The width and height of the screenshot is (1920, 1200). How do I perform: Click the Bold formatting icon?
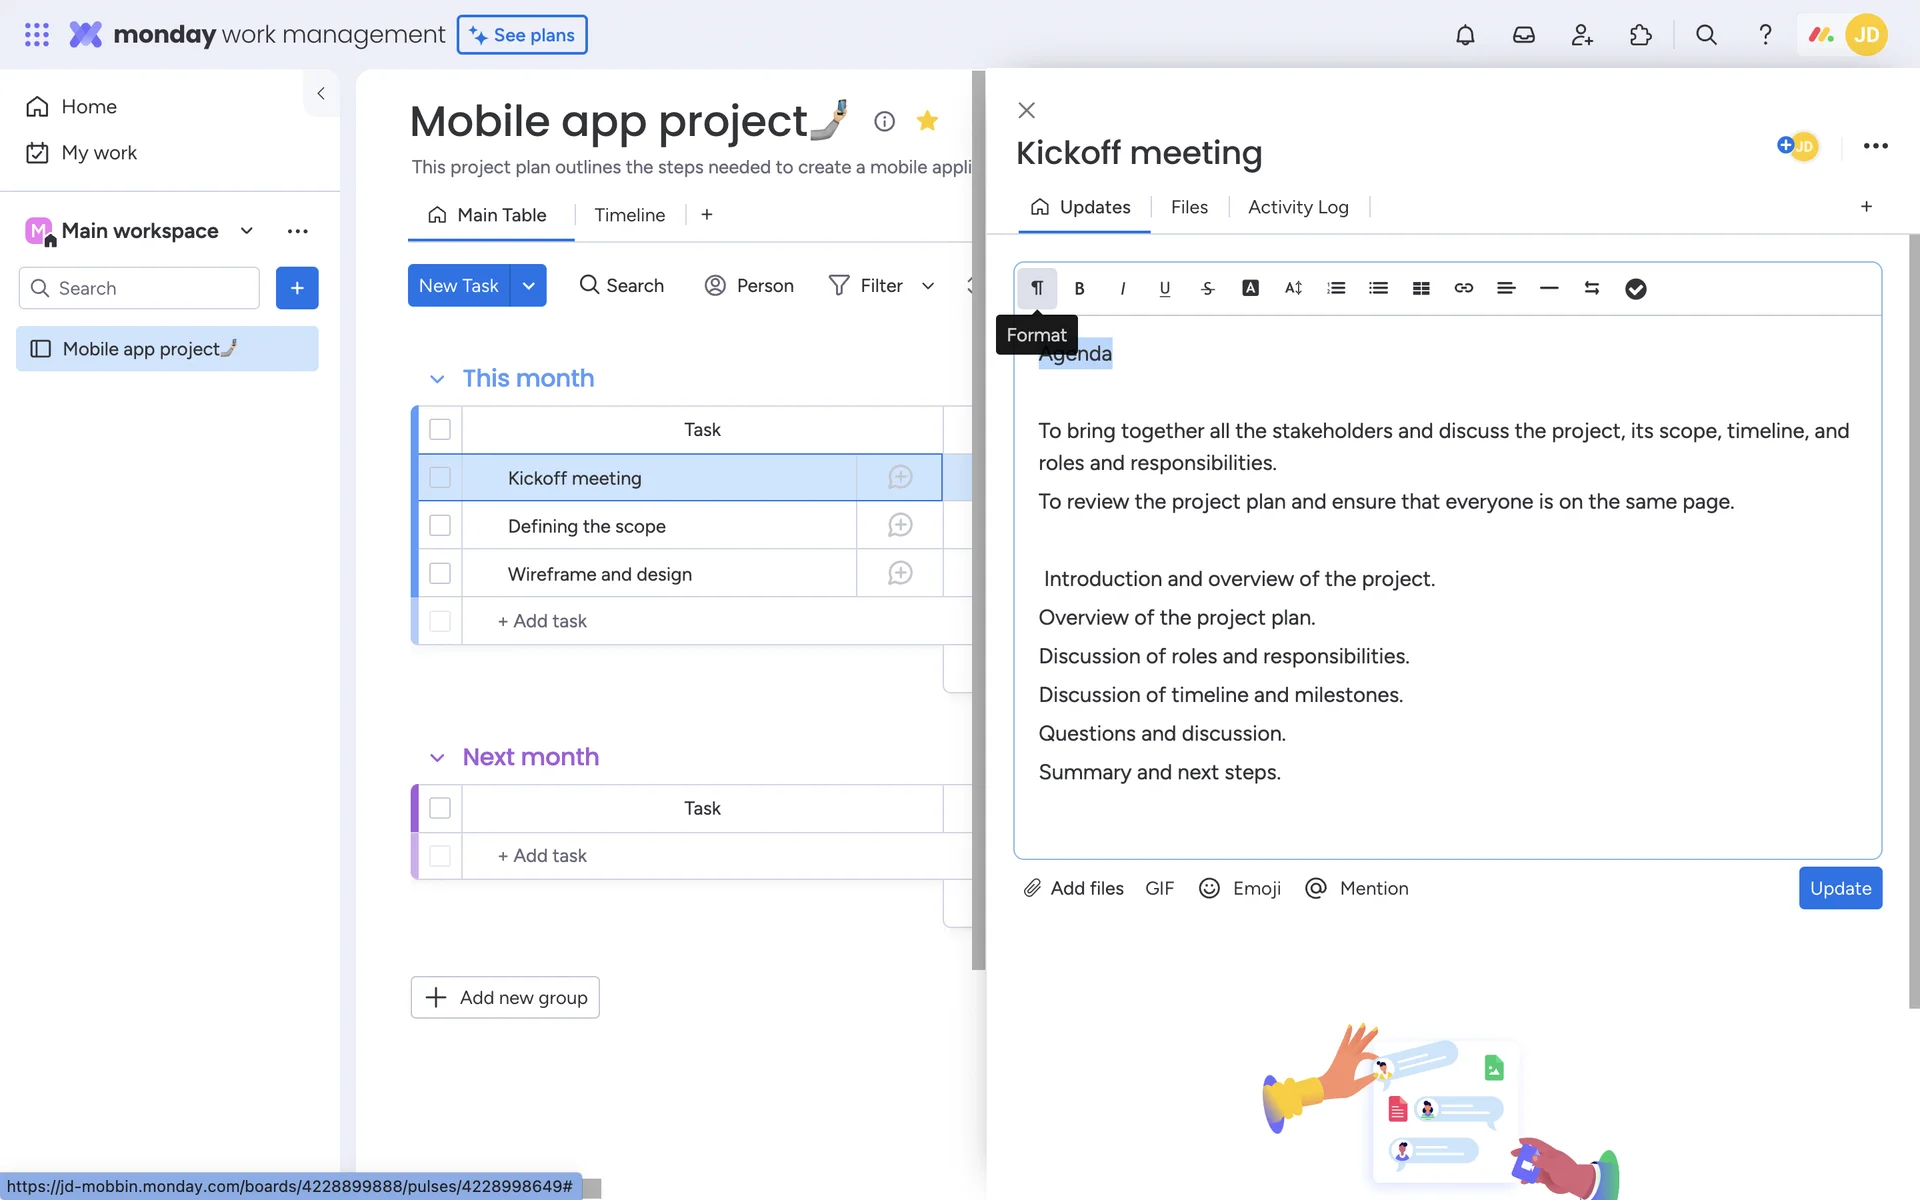point(1079,288)
